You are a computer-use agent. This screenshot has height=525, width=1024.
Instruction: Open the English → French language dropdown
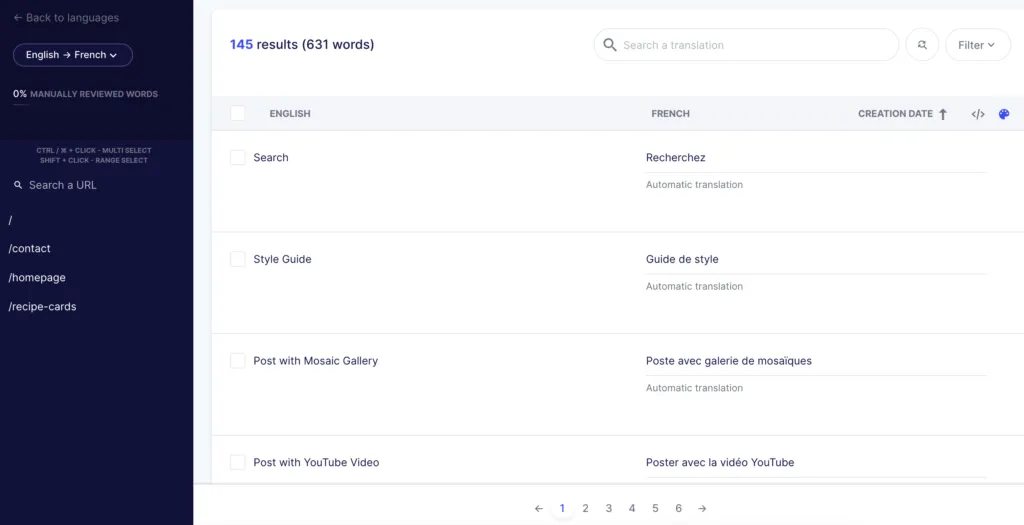pyautogui.click(x=73, y=55)
